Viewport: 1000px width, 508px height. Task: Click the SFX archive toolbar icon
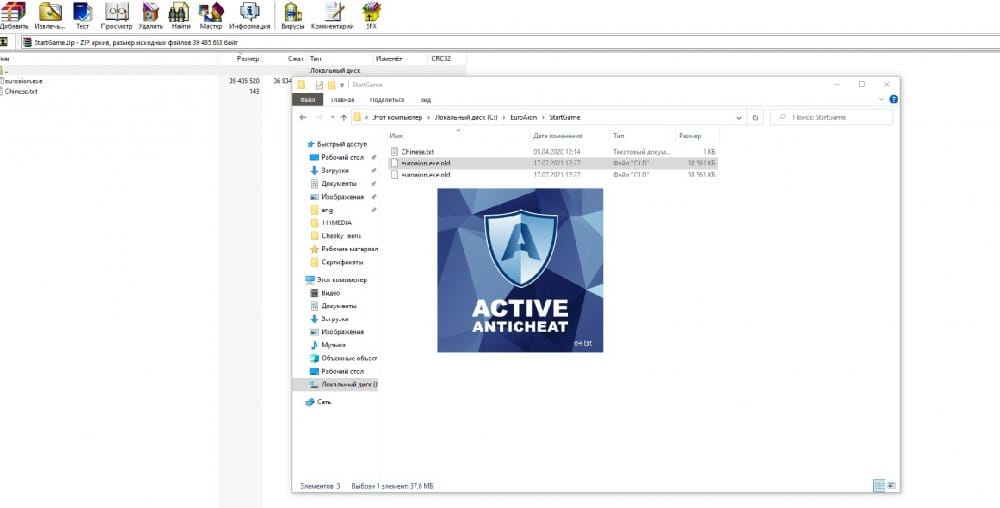(x=371, y=14)
